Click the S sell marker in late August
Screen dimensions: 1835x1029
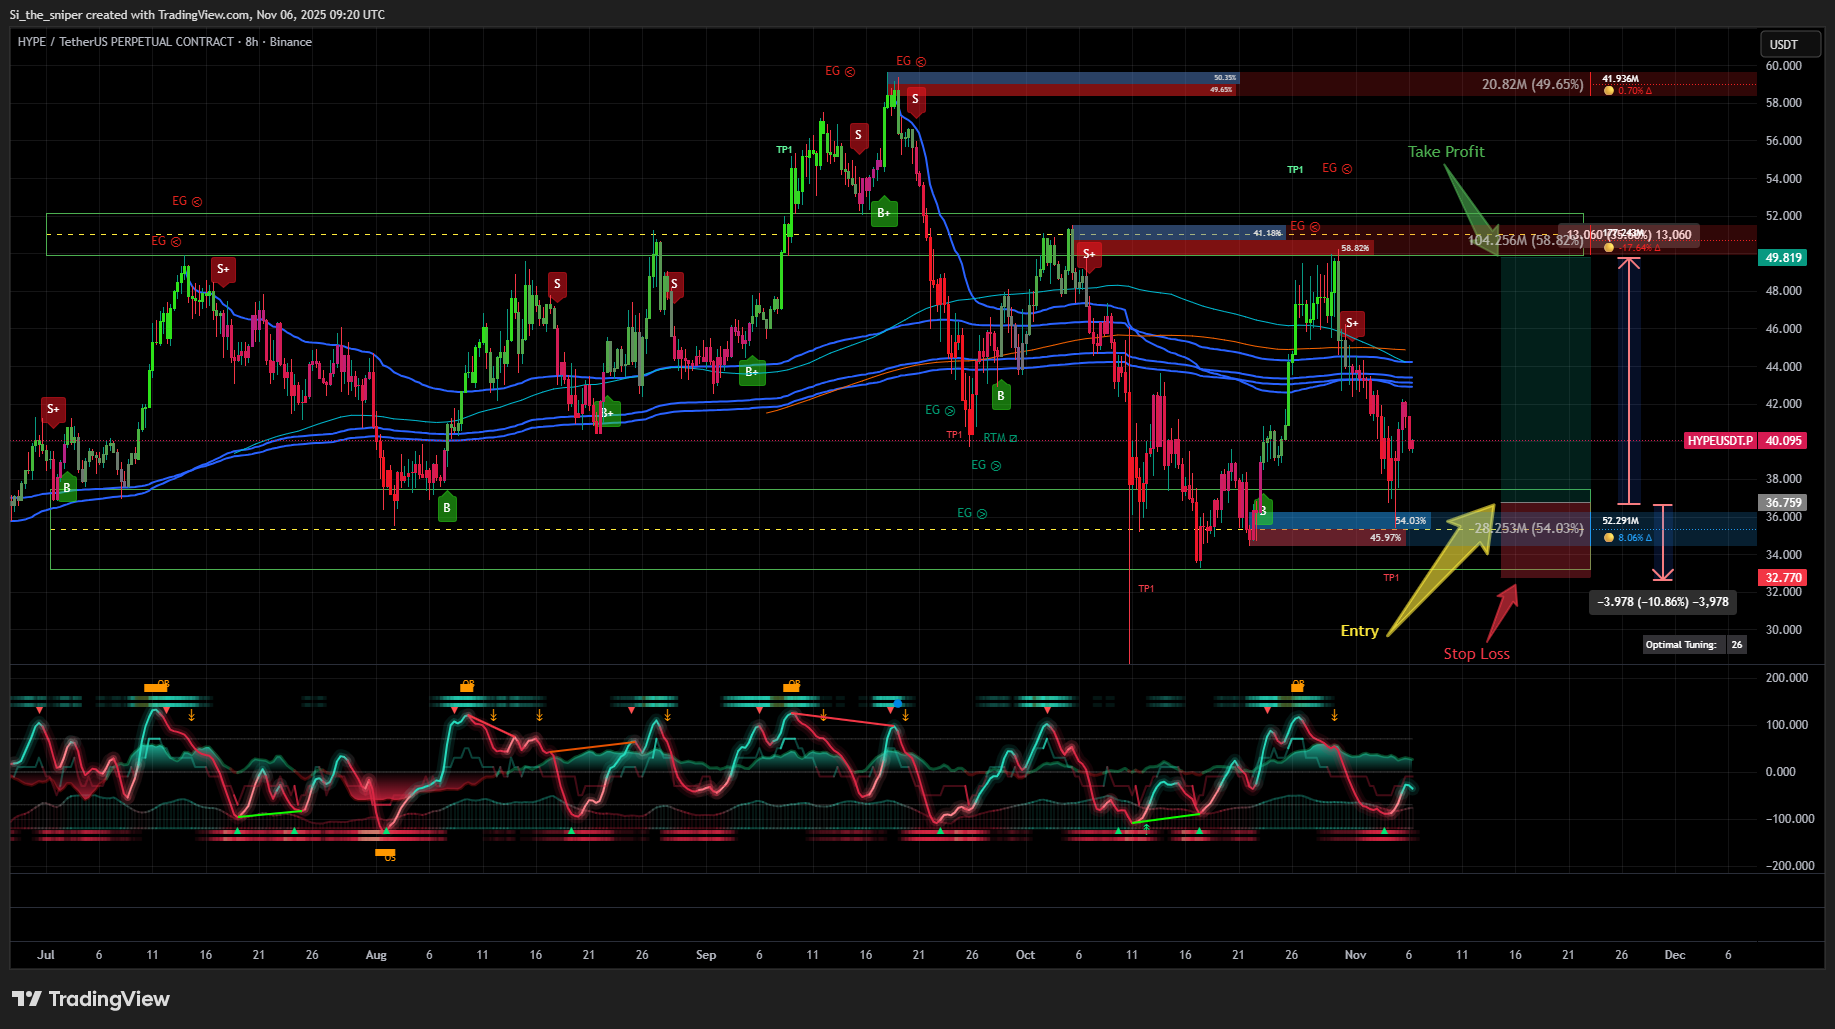pos(674,285)
